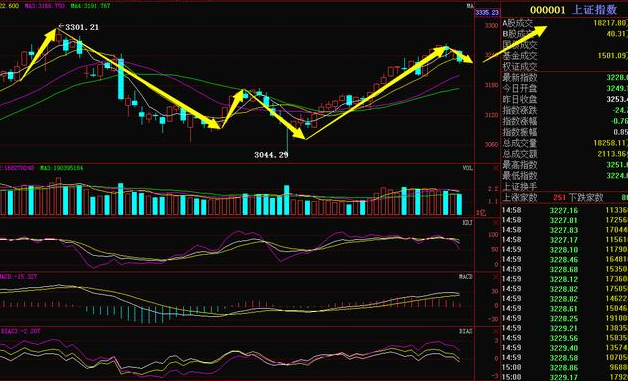Click the KDJ indicator label
The height and width of the screenshot is (381, 628).
point(468,222)
